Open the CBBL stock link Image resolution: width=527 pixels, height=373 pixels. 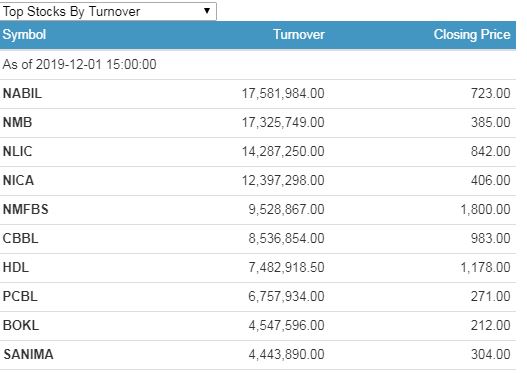(21, 238)
